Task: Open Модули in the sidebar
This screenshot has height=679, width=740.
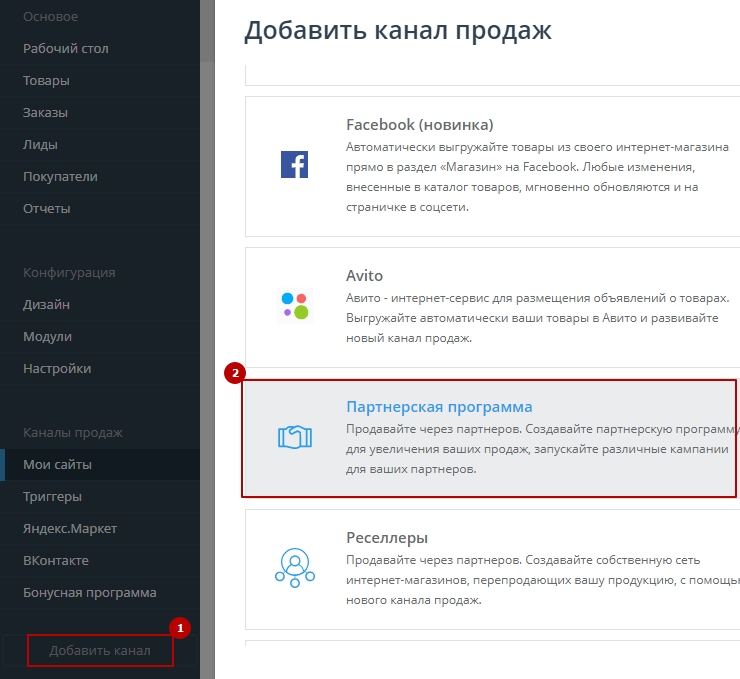Action: tap(47, 336)
